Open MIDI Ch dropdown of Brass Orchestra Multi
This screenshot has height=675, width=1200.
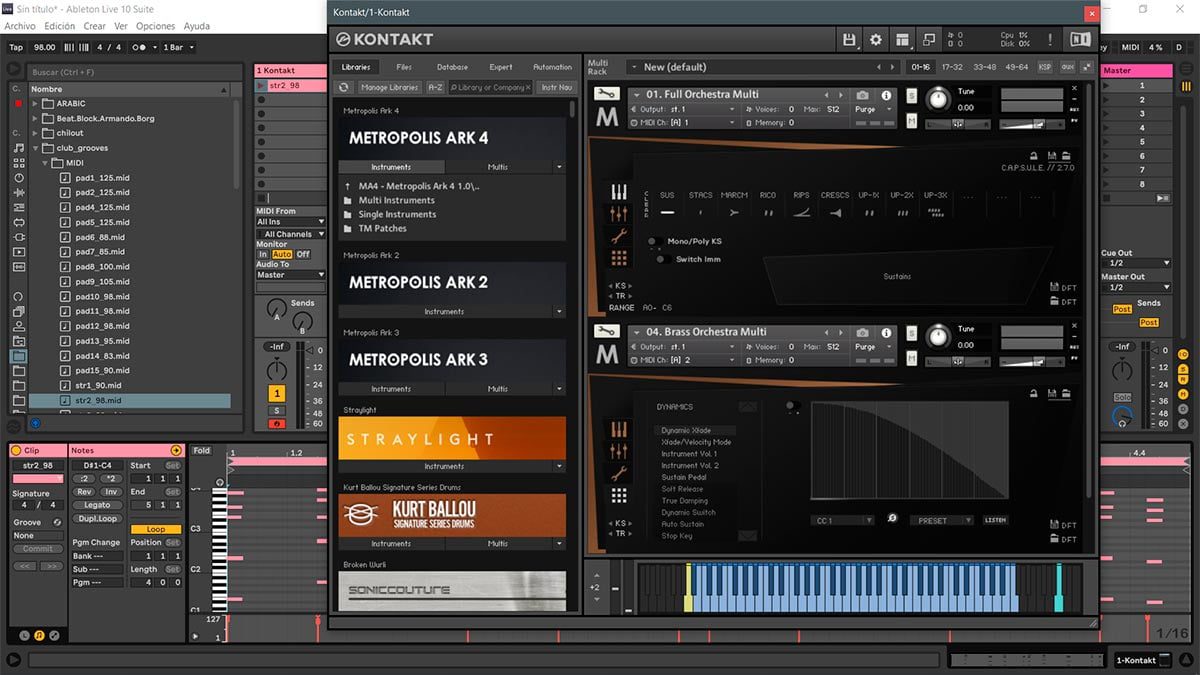684,360
